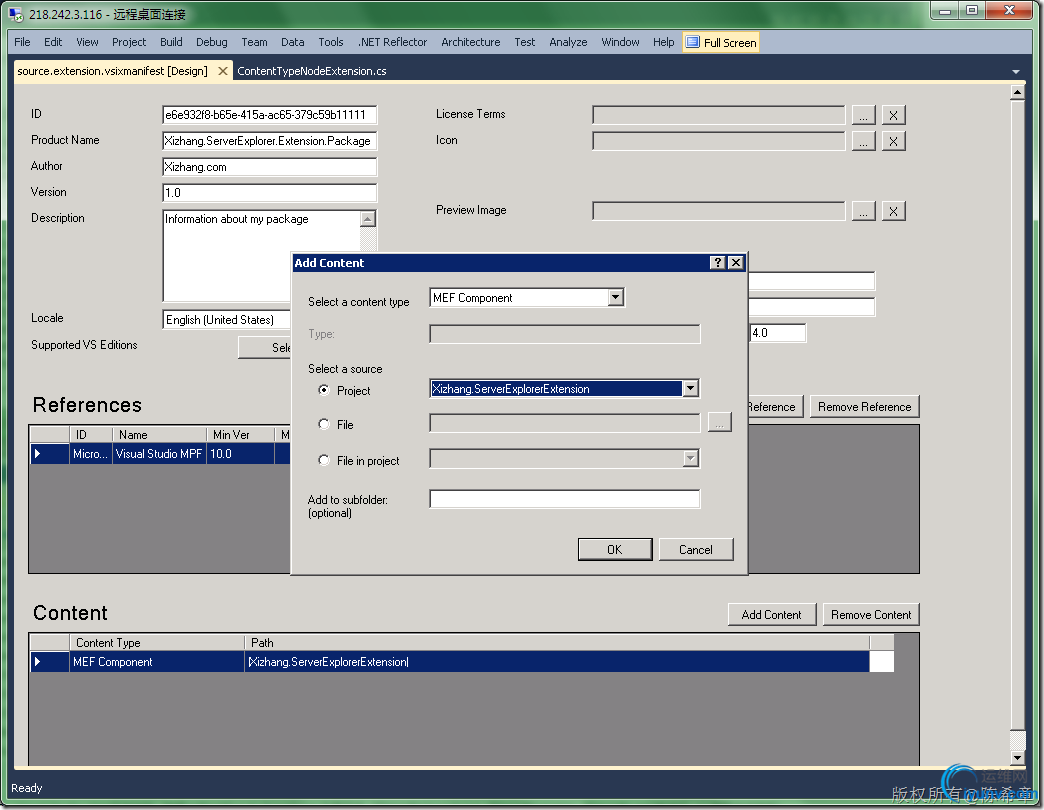Click the Version field

[x=270, y=192]
